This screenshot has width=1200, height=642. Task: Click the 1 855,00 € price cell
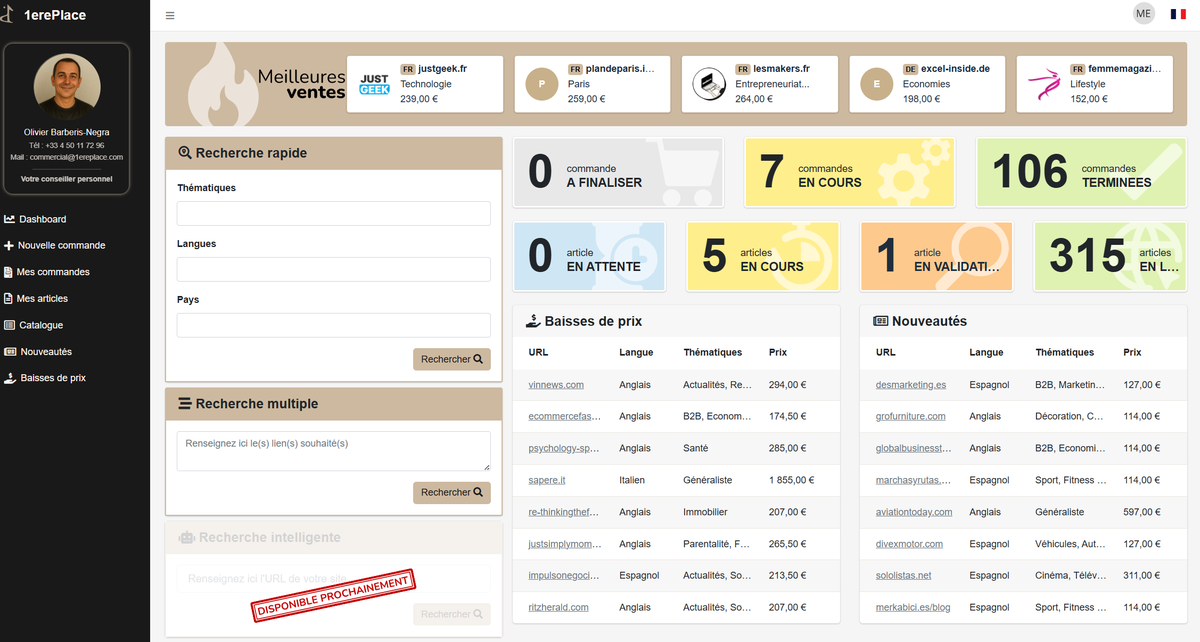pyautogui.click(x=790, y=480)
